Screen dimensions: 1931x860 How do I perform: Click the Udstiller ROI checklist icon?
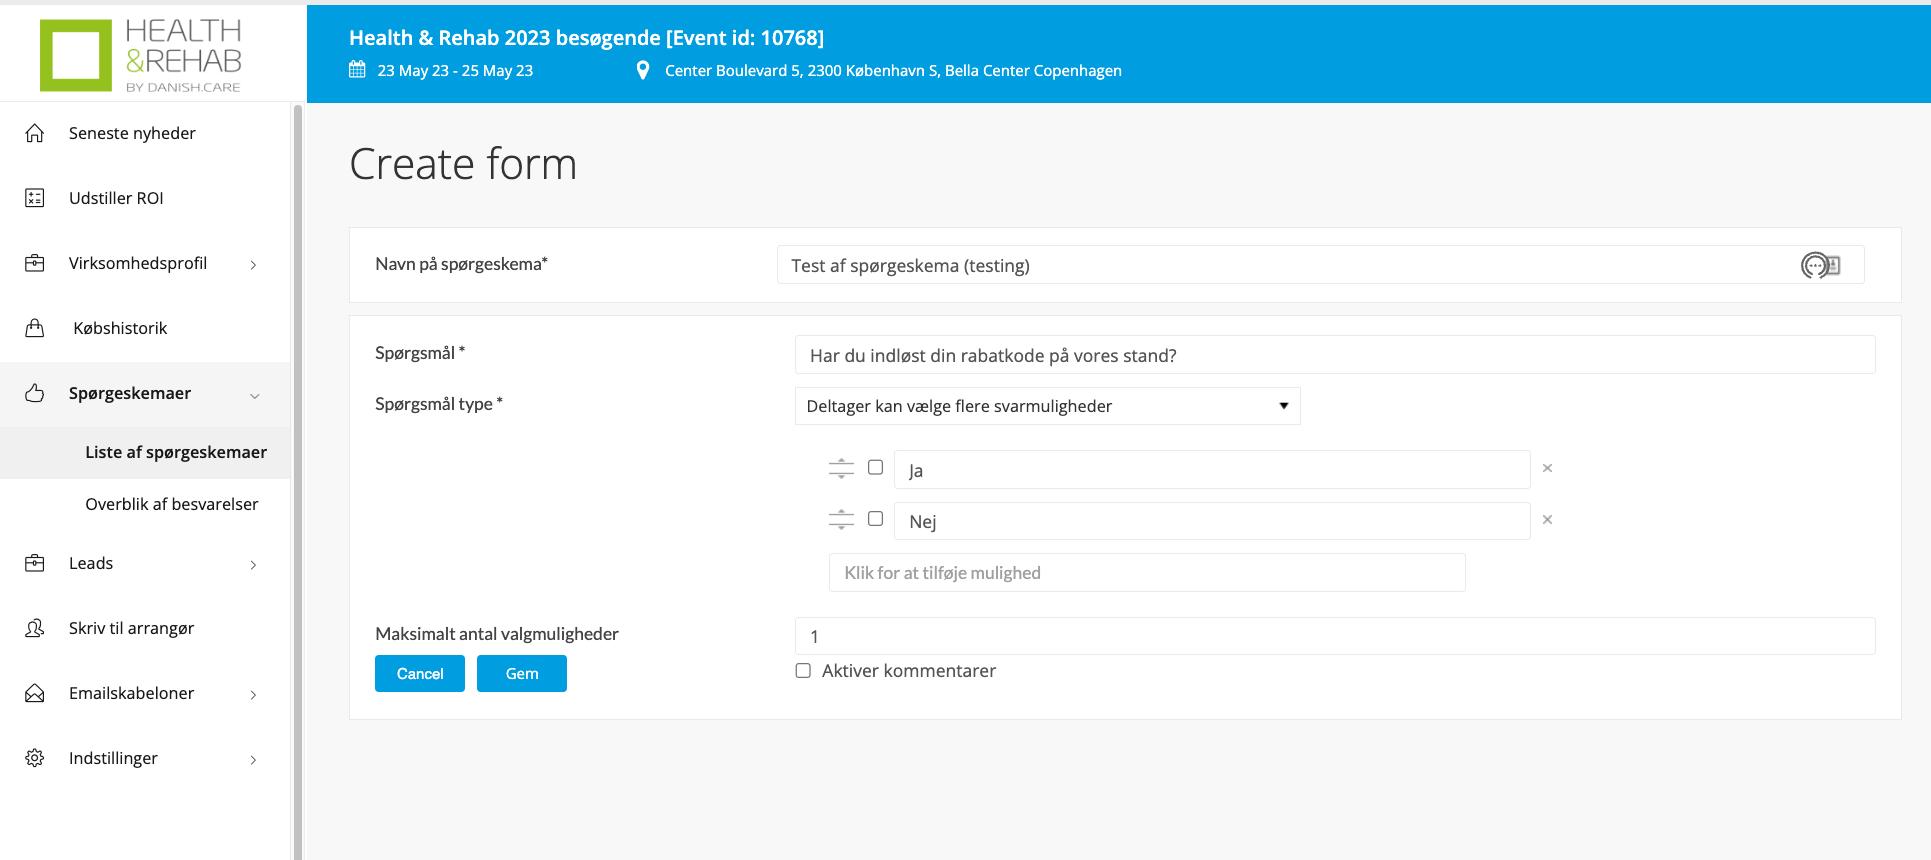[x=35, y=198]
